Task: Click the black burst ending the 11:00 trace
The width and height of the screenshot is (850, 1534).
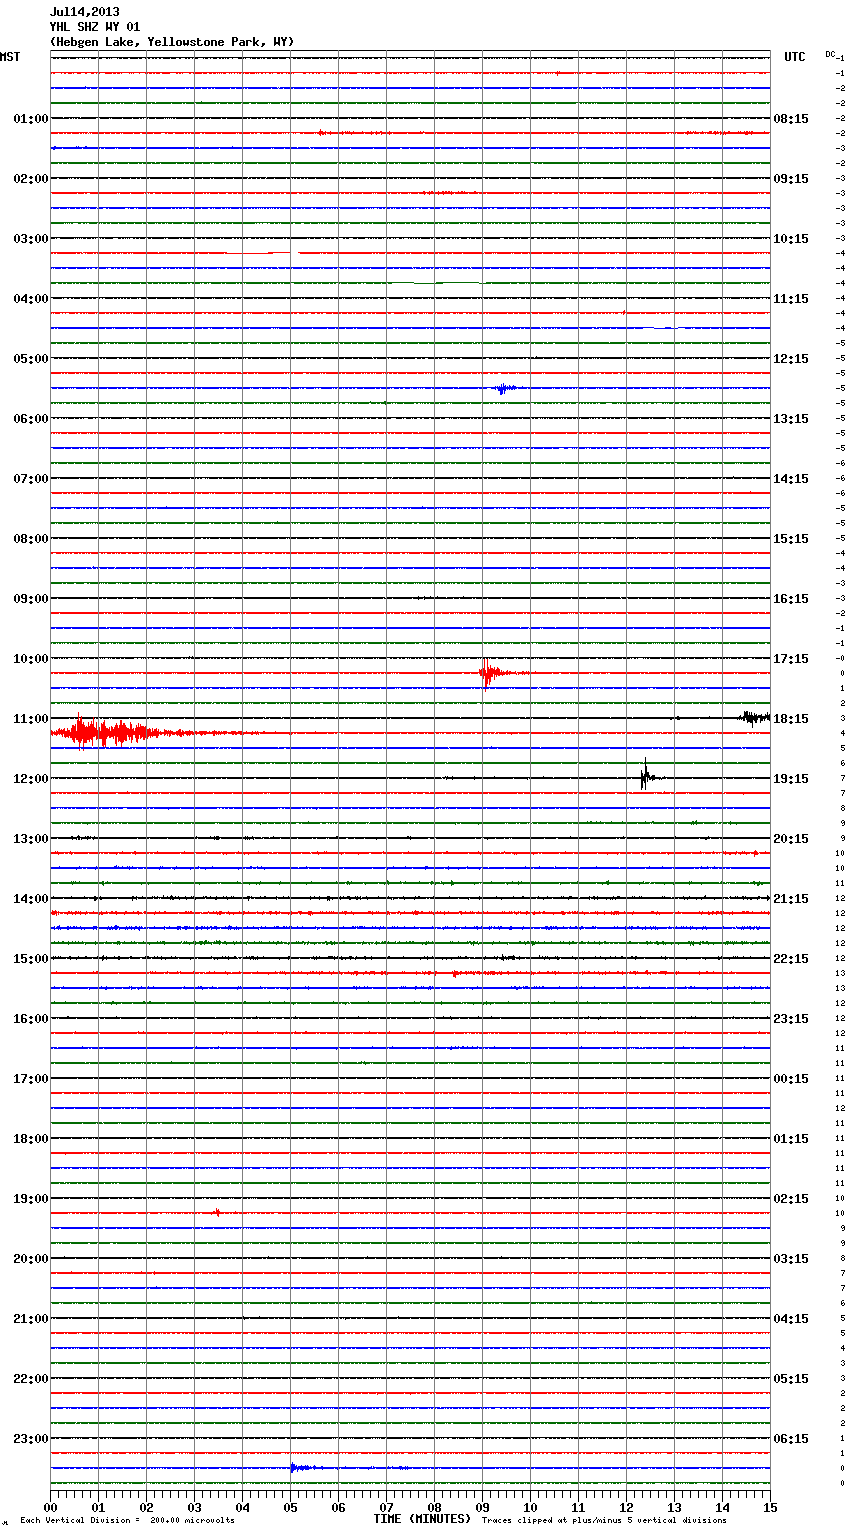Action: coord(755,717)
